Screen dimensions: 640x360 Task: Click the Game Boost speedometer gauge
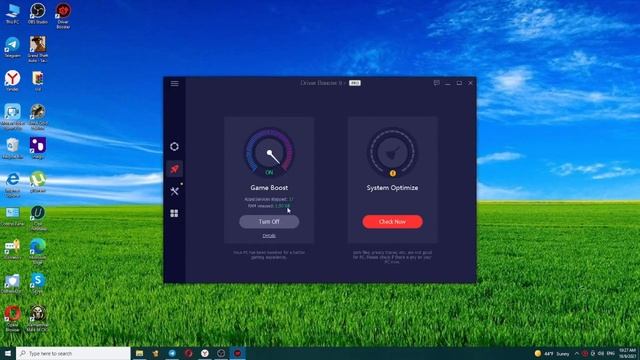point(269,153)
